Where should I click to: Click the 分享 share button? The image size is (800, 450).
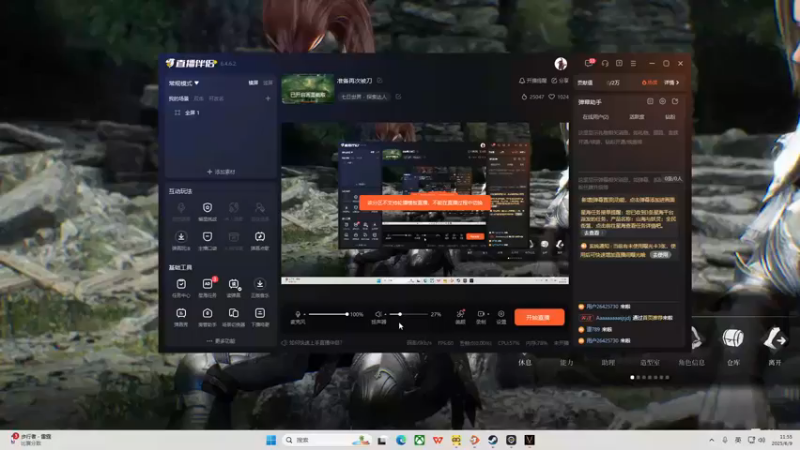tap(560, 81)
